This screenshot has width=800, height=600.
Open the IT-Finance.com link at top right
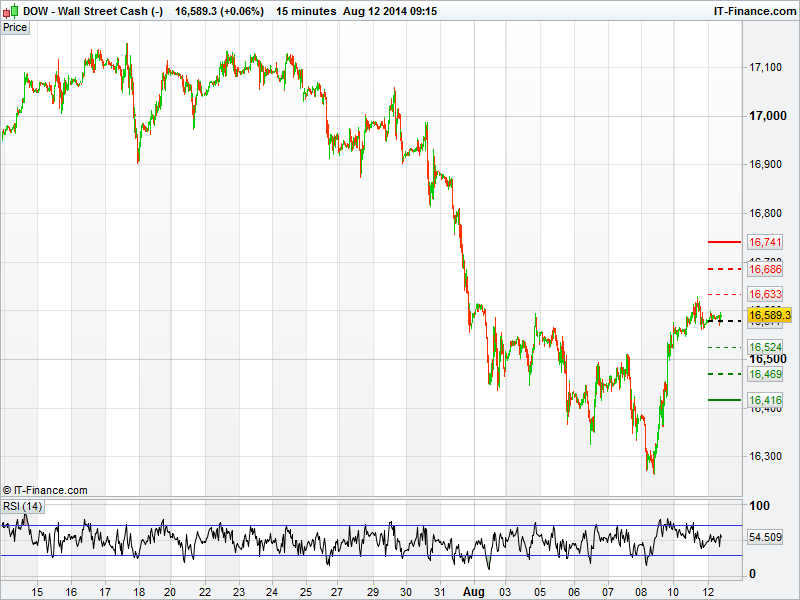[755, 11]
